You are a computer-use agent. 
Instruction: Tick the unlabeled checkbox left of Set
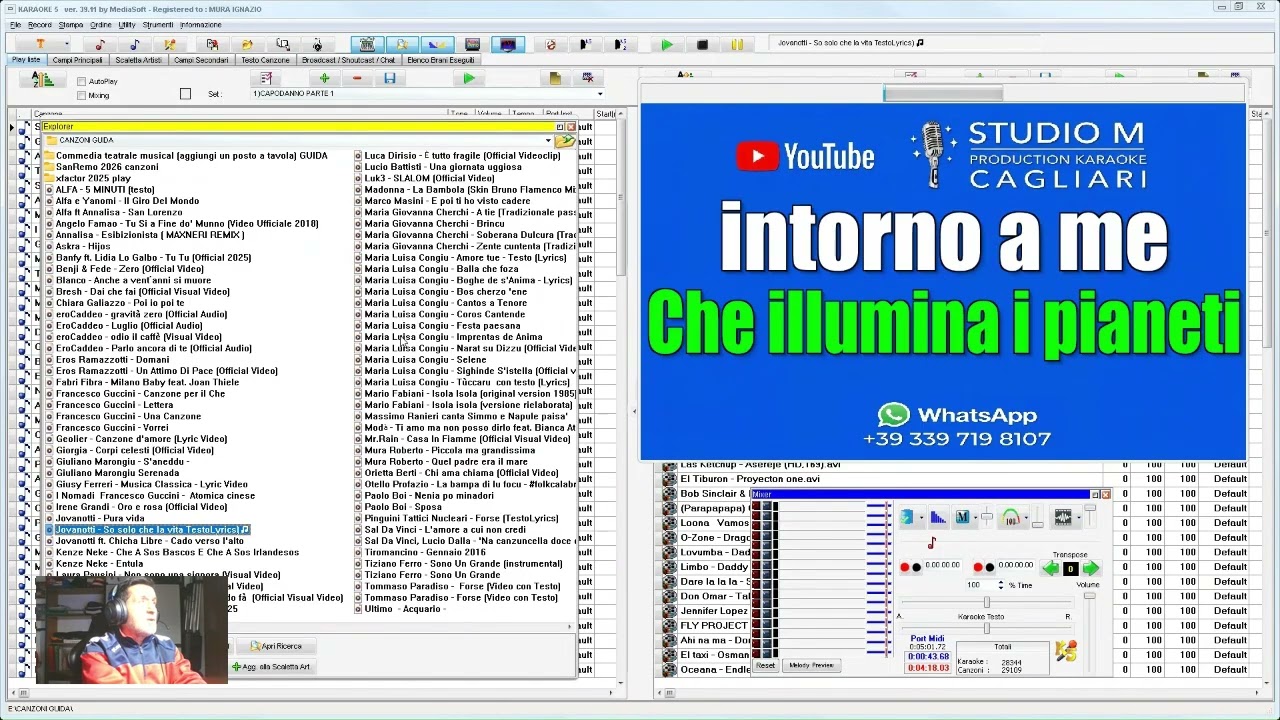click(185, 94)
